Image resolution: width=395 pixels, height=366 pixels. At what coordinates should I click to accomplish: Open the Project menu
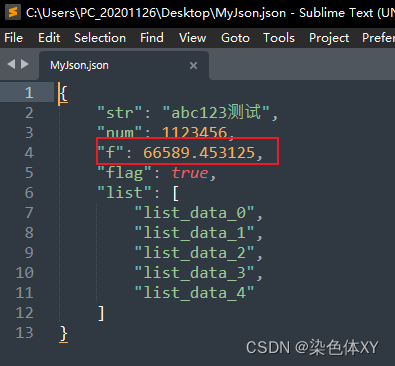(329, 38)
